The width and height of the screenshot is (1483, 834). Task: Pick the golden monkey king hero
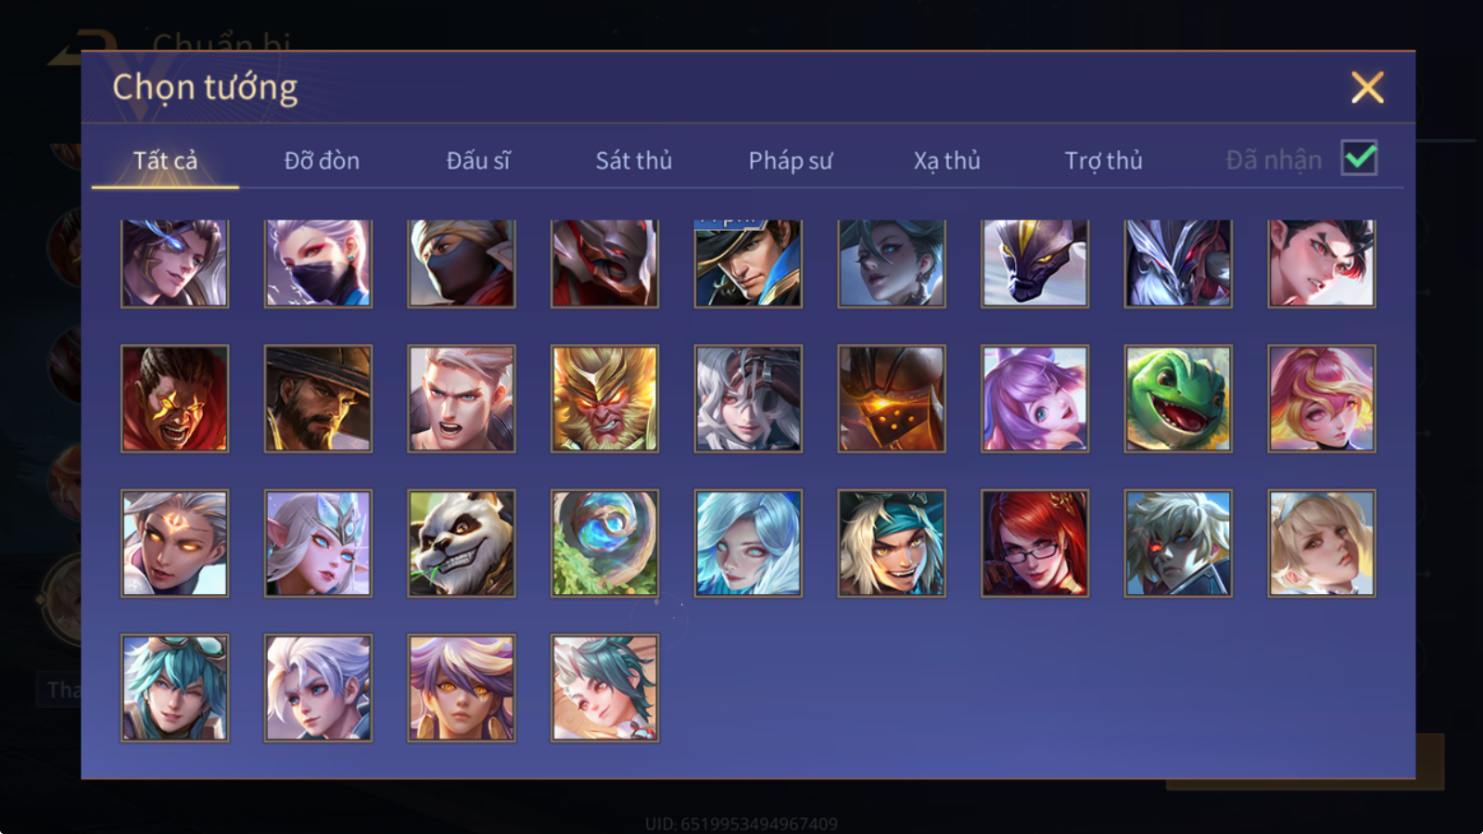coord(604,398)
